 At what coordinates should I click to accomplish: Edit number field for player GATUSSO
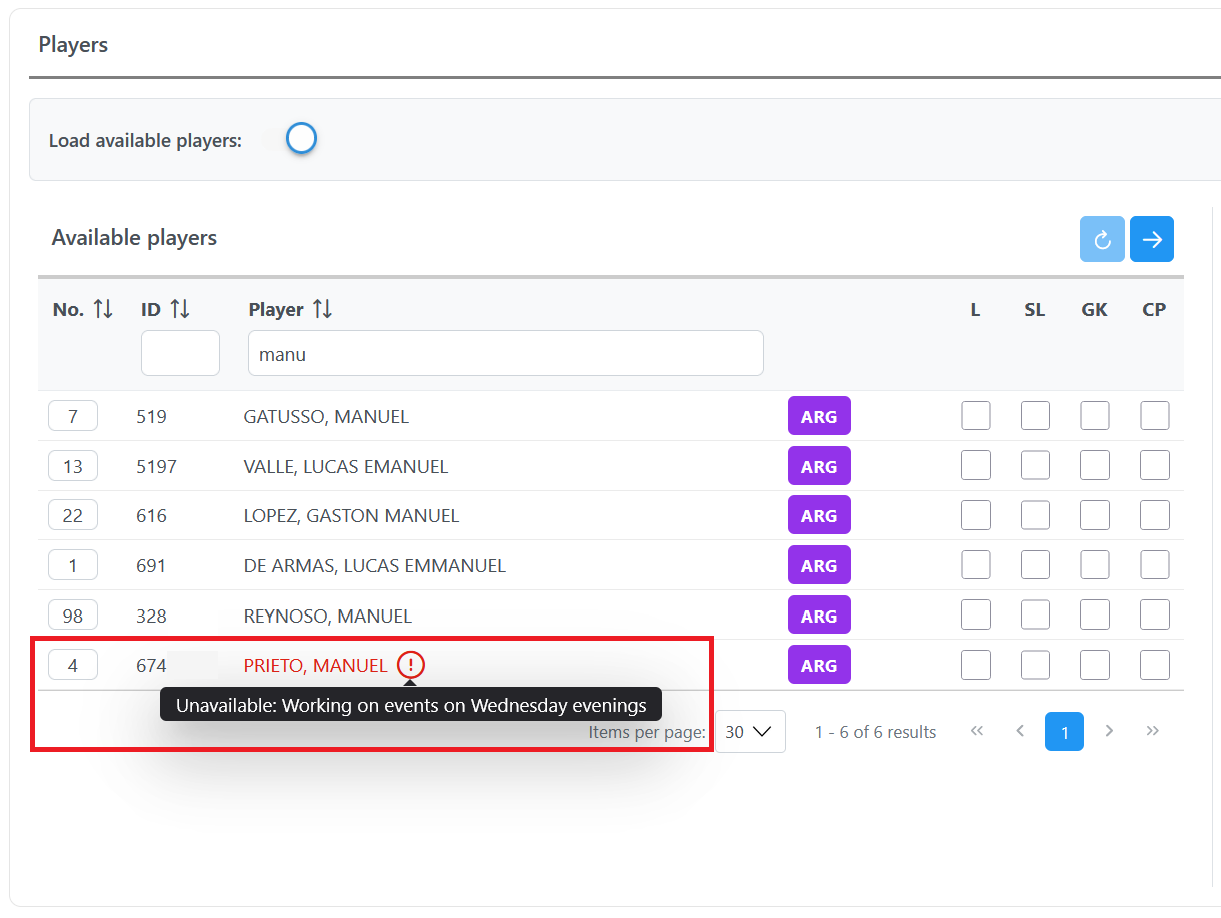click(x=73, y=415)
